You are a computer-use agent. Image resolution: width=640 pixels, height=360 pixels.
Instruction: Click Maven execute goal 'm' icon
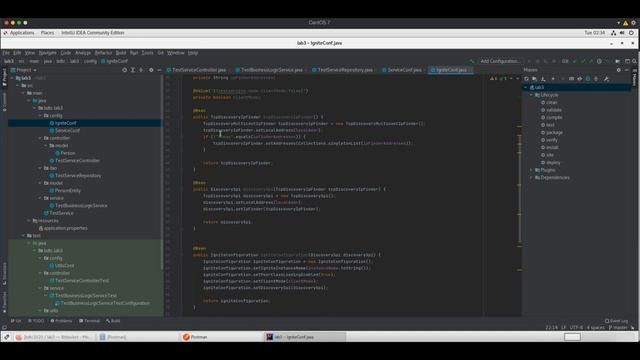click(571, 79)
